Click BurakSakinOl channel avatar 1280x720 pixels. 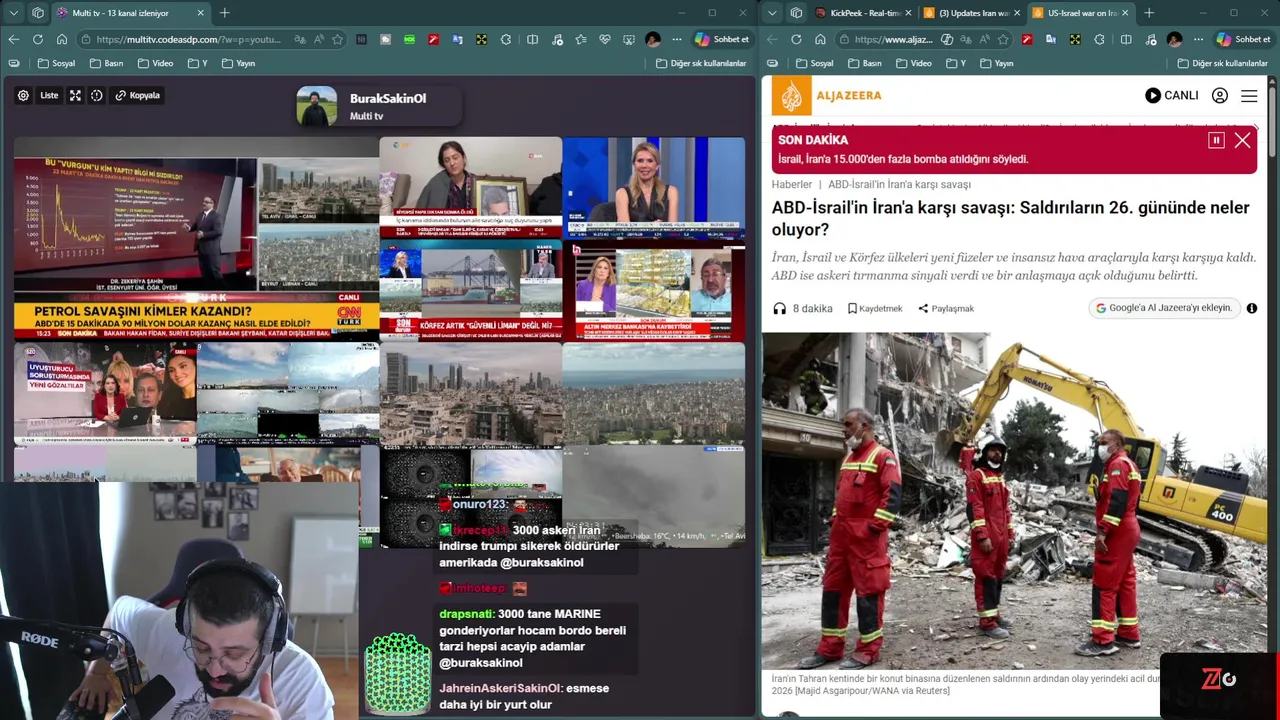317,106
